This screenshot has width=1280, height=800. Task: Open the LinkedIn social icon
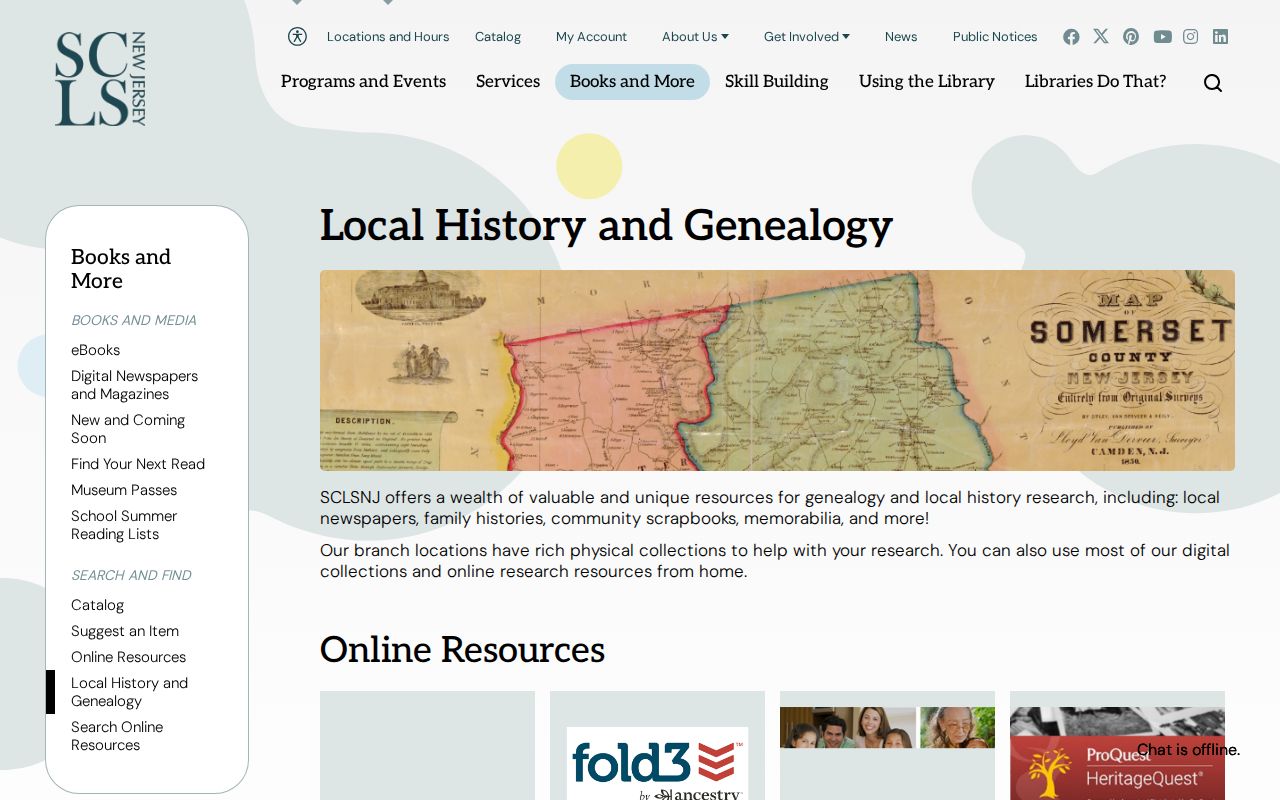[x=1220, y=37]
